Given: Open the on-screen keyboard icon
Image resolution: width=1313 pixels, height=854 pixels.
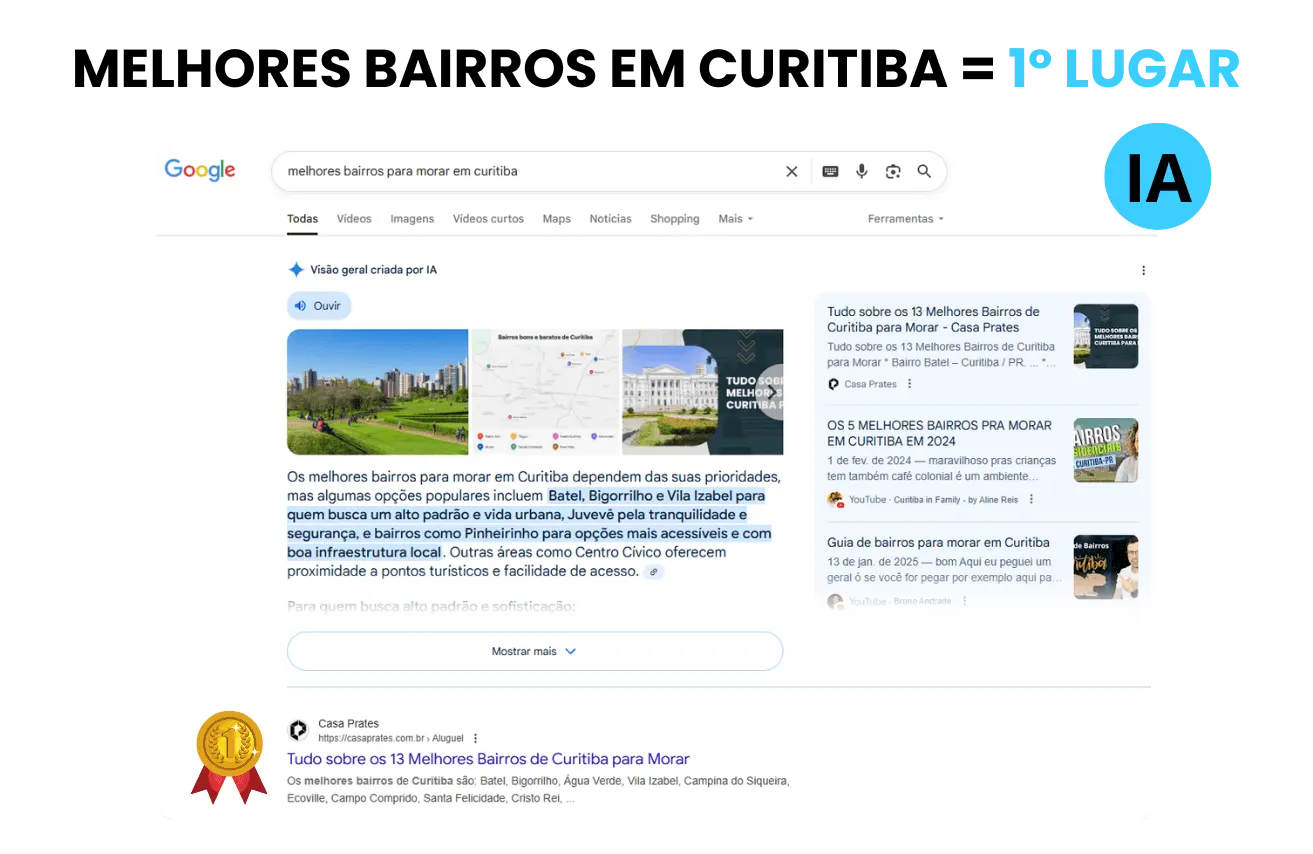Looking at the screenshot, I should pos(830,171).
